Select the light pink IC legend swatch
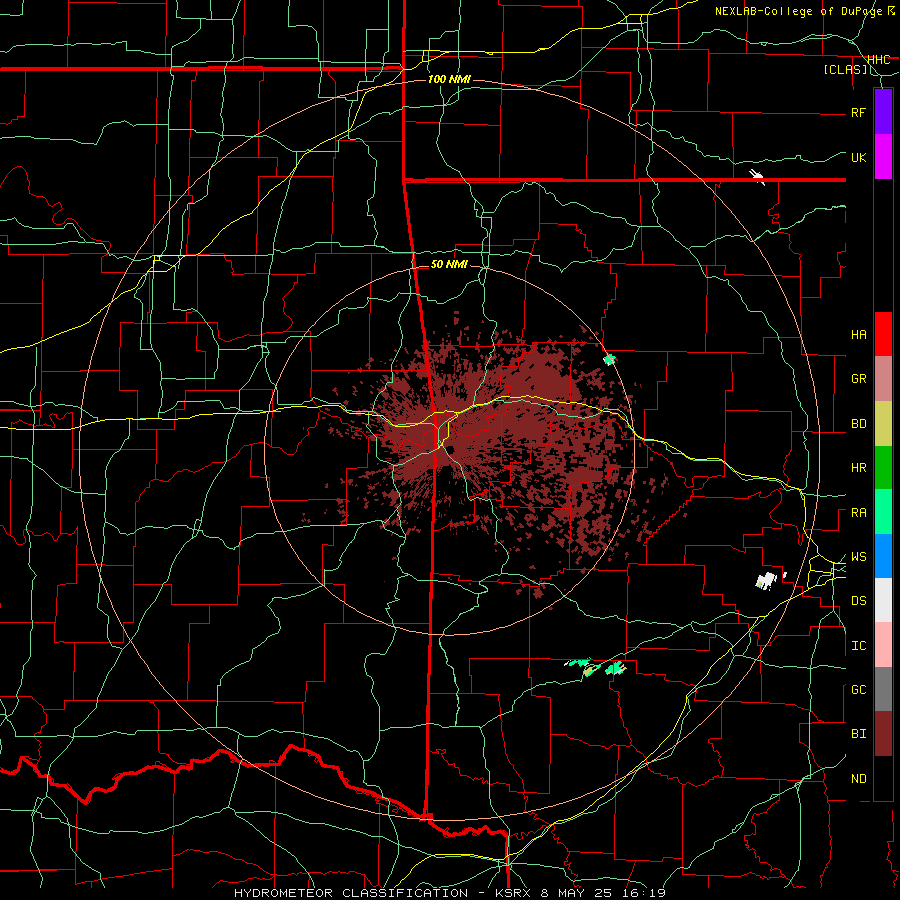The height and width of the screenshot is (900, 900). pos(883,645)
